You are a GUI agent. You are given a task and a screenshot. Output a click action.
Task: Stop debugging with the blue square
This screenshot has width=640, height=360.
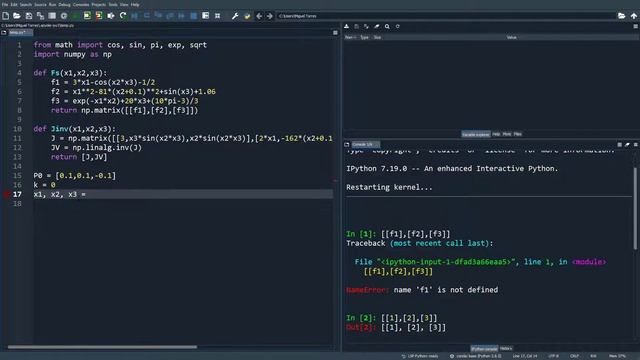coord(193,16)
